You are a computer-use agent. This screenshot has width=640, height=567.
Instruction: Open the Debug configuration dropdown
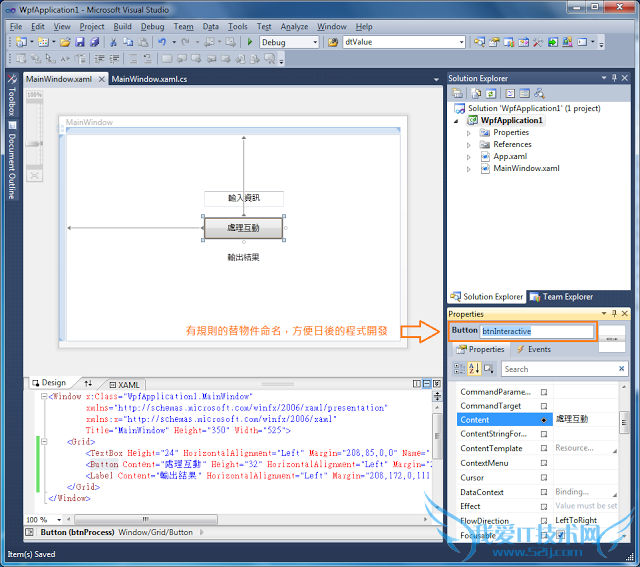pos(314,43)
